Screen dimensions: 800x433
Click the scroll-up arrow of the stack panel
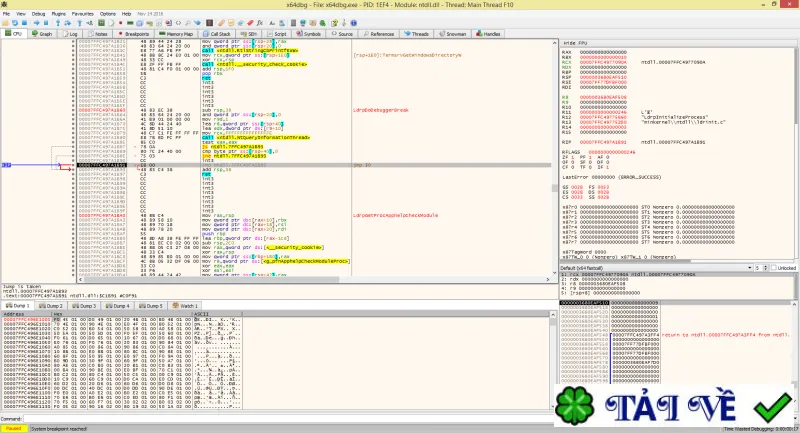(794, 304)
